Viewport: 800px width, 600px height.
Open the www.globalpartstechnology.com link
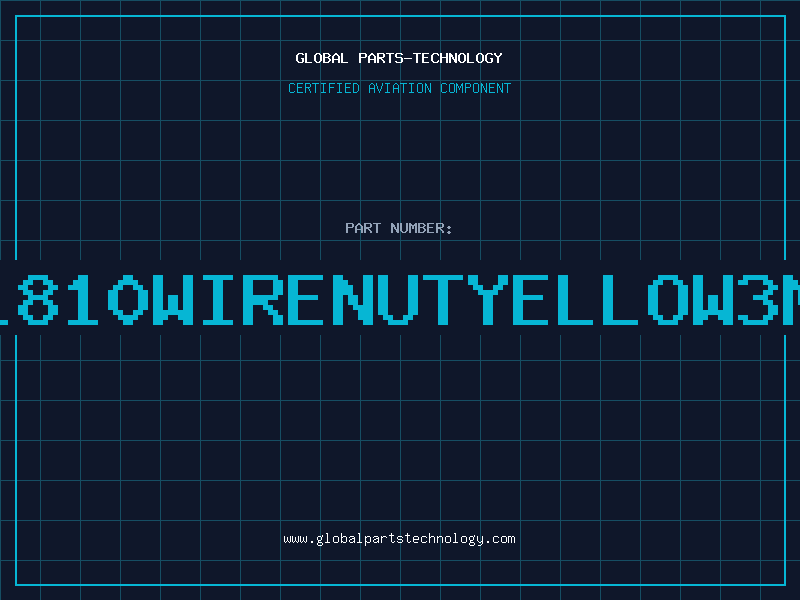click(399, 539)
